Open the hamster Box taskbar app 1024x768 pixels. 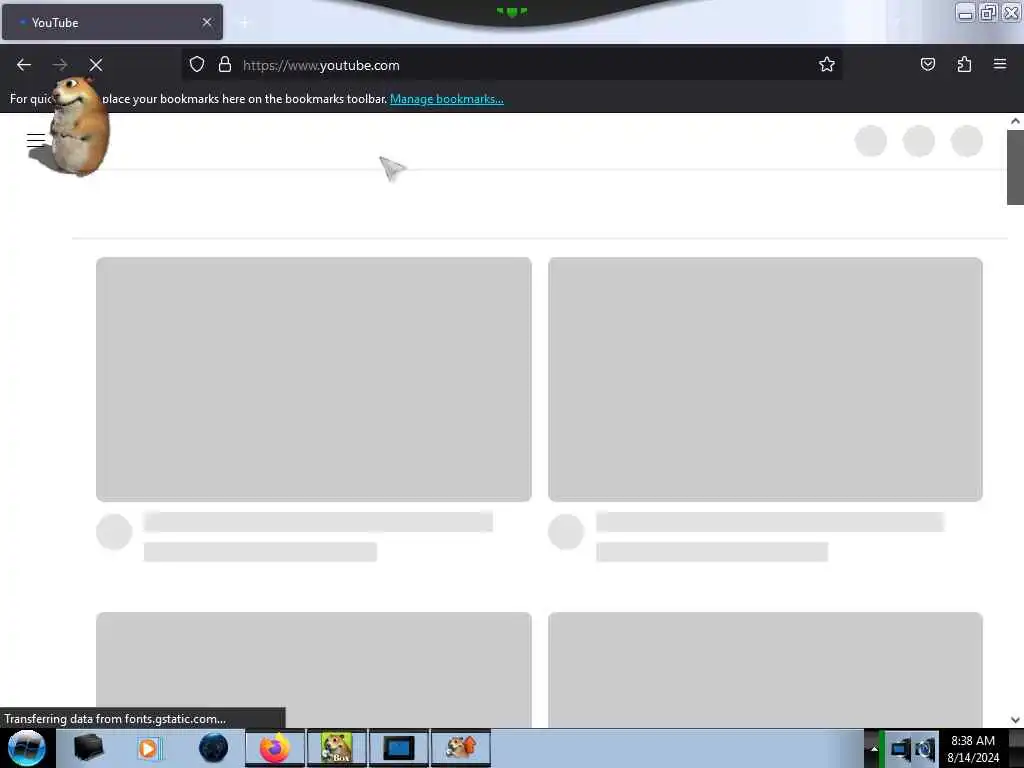coord(337,748)
